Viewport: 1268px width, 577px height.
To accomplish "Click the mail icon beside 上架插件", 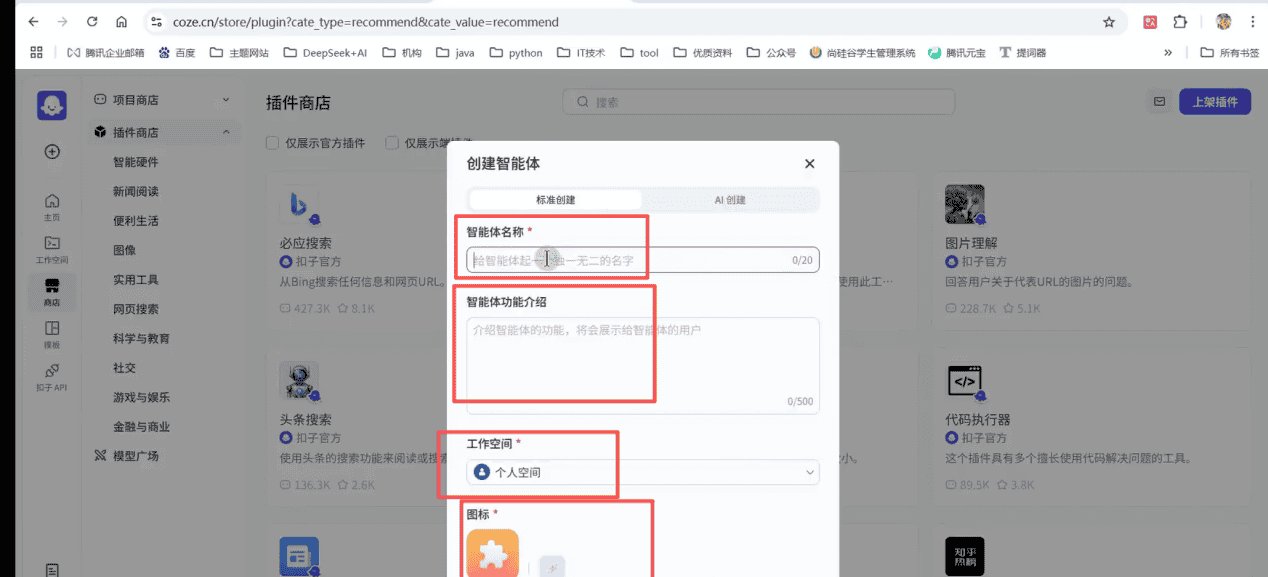I will (1159, 101).
